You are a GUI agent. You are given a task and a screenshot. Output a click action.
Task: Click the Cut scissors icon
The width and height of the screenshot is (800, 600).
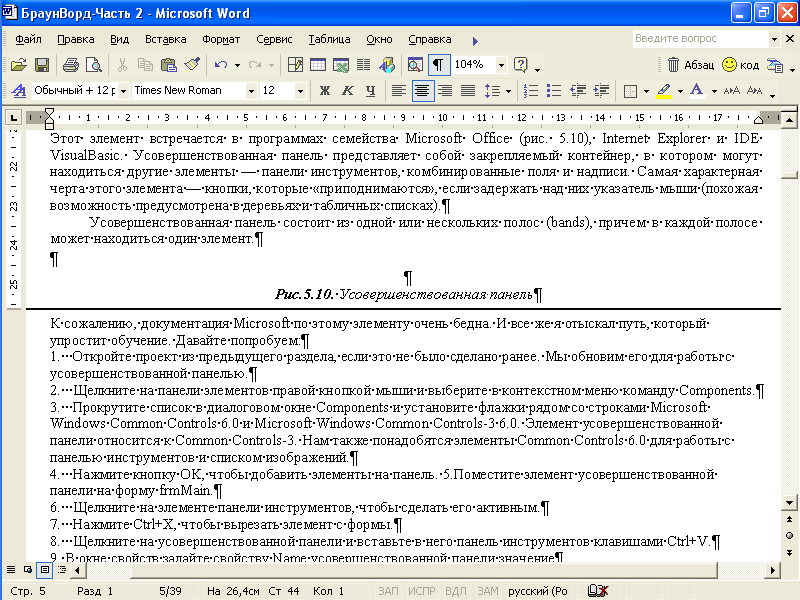click(122, 65)
